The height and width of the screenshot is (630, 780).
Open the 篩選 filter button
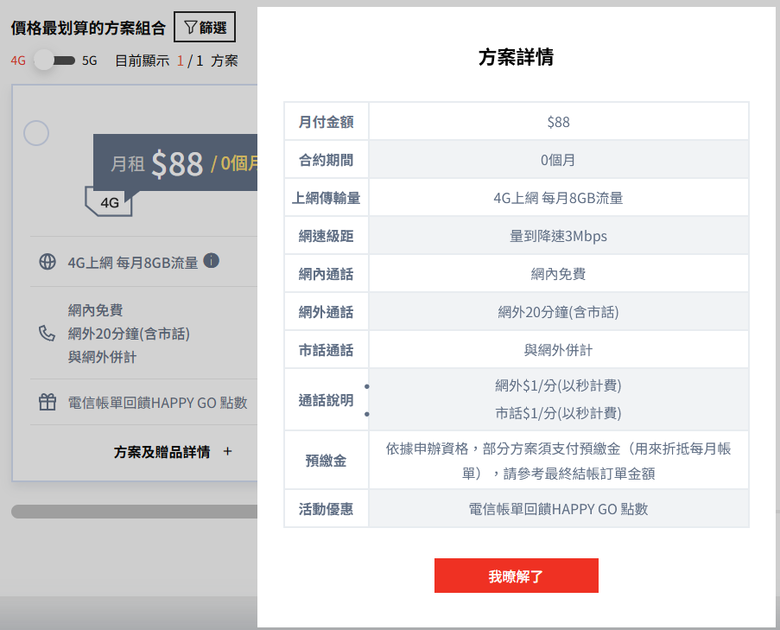click(x=204, y=27)
